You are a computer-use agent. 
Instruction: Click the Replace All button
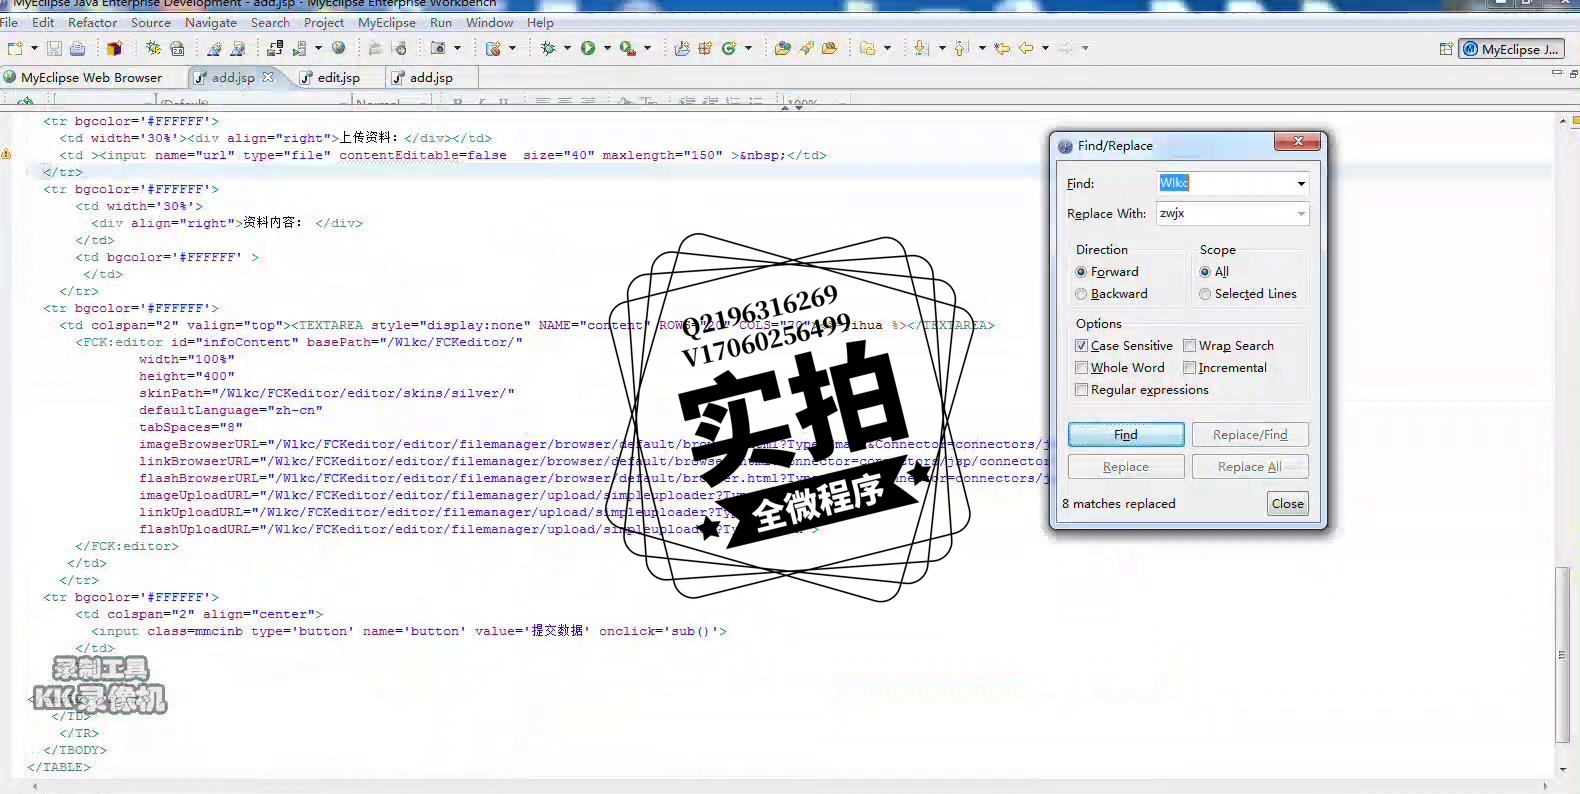tap(1250, 467)
